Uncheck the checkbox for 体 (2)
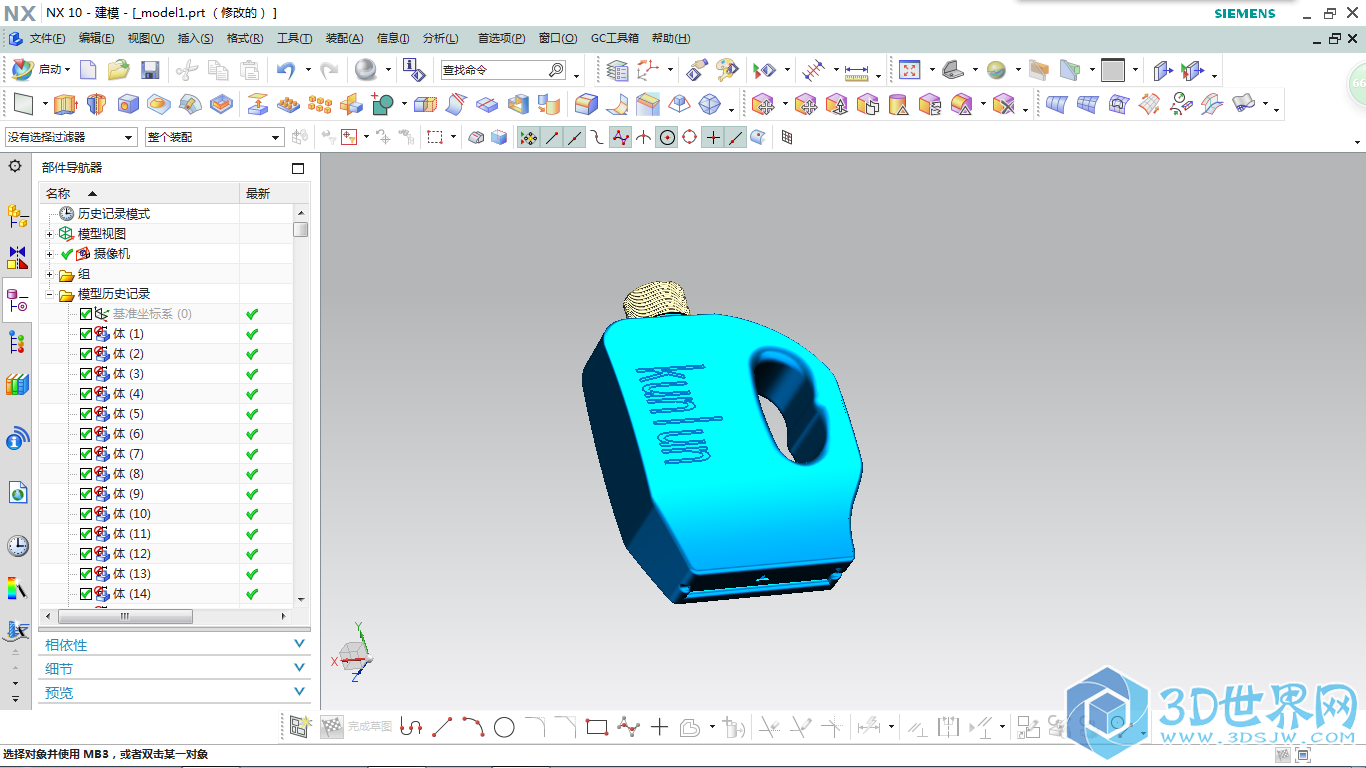1366x768 pixels. 85,354
